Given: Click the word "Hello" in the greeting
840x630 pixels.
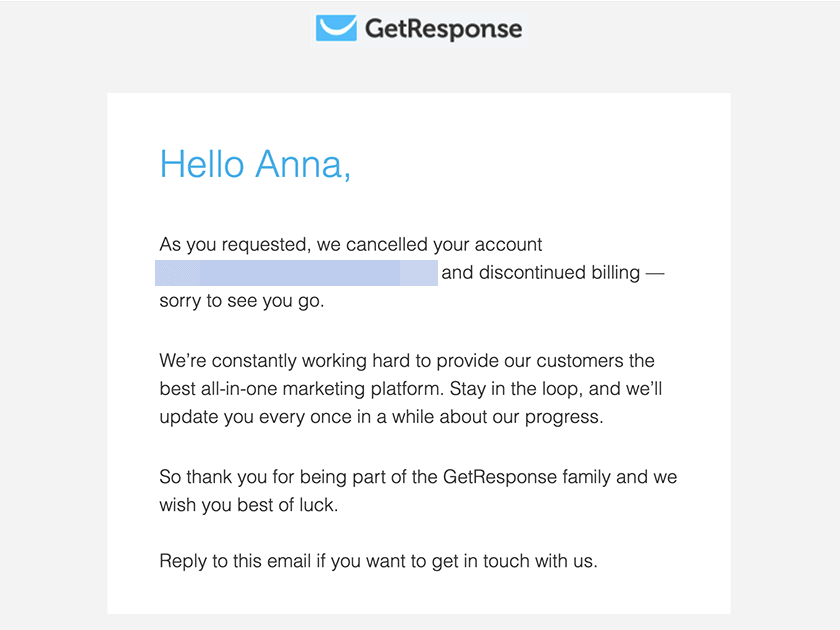Looking at the screenshot, I should click(x=202, y=164).
